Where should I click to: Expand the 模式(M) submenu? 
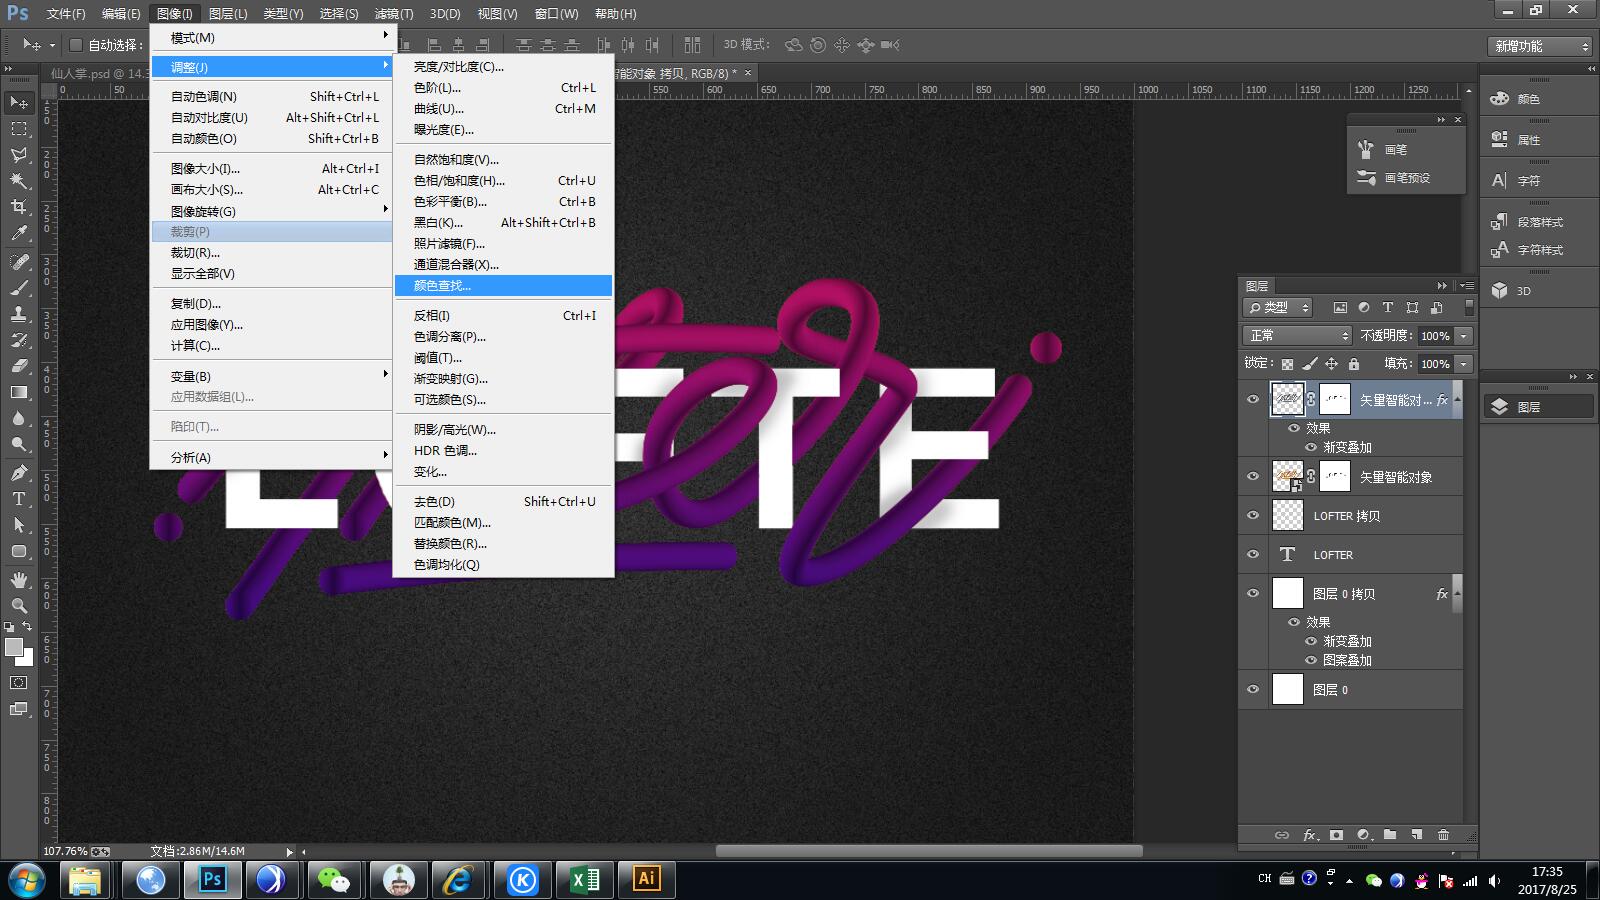(x=271, y=38)
